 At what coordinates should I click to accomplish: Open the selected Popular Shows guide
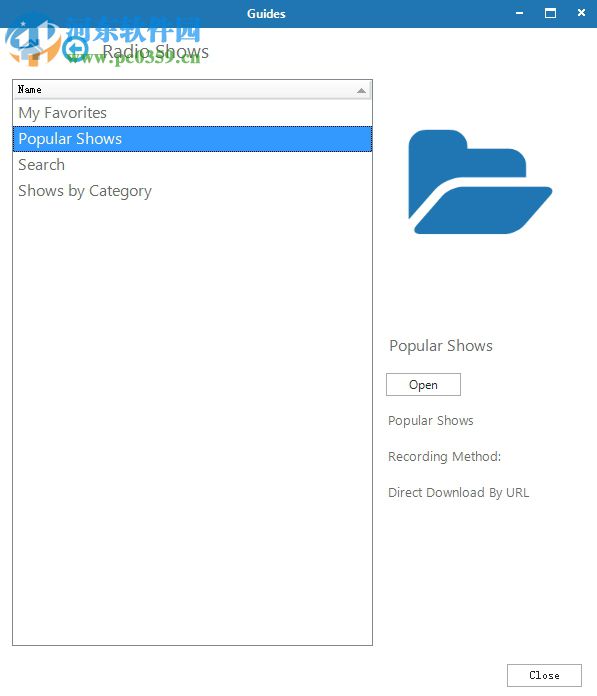pyautogui.click(x=423, y=384)
